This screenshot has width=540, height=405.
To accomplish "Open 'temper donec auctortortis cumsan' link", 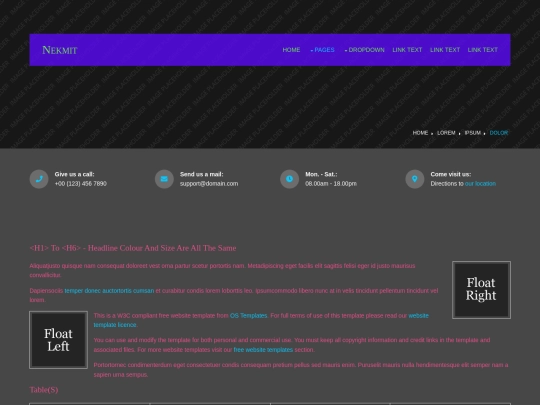I will [109, 291].
